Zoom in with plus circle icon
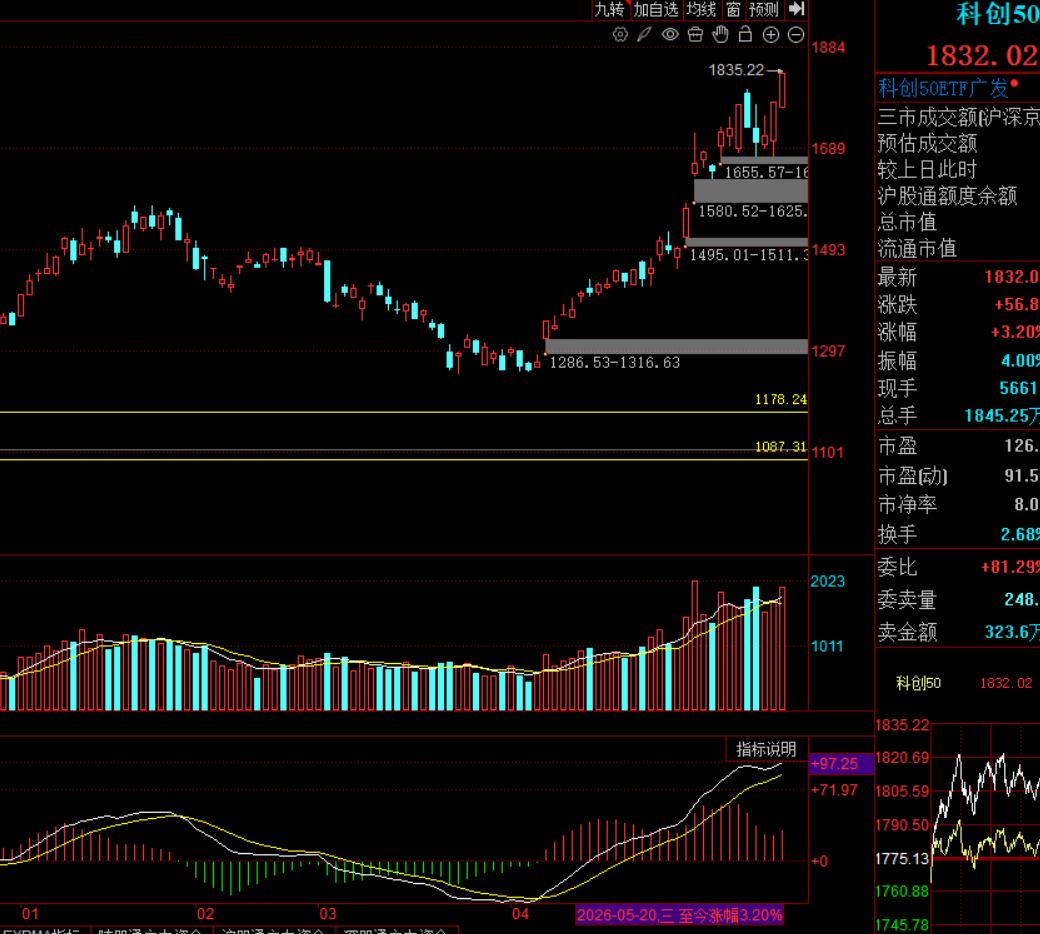This screenshot has height=934, width=1040. coord(771,35)
